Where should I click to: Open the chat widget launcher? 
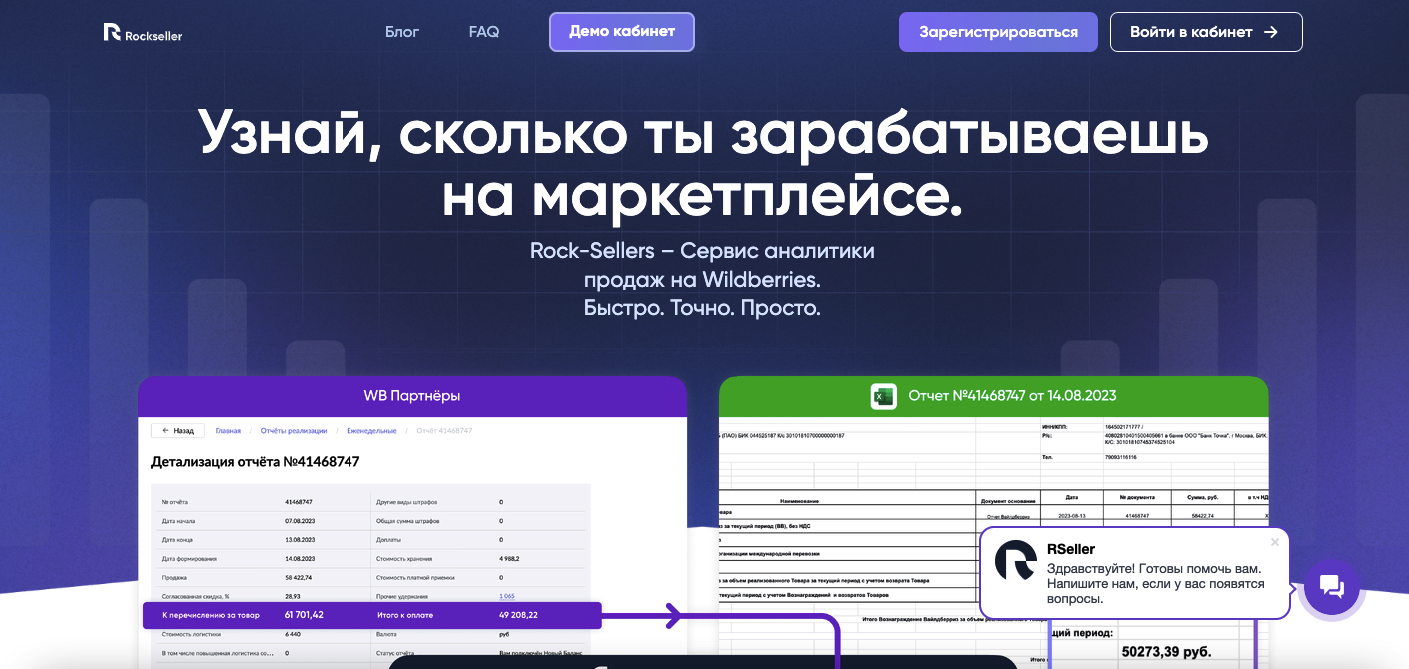tap(1331, 586)
